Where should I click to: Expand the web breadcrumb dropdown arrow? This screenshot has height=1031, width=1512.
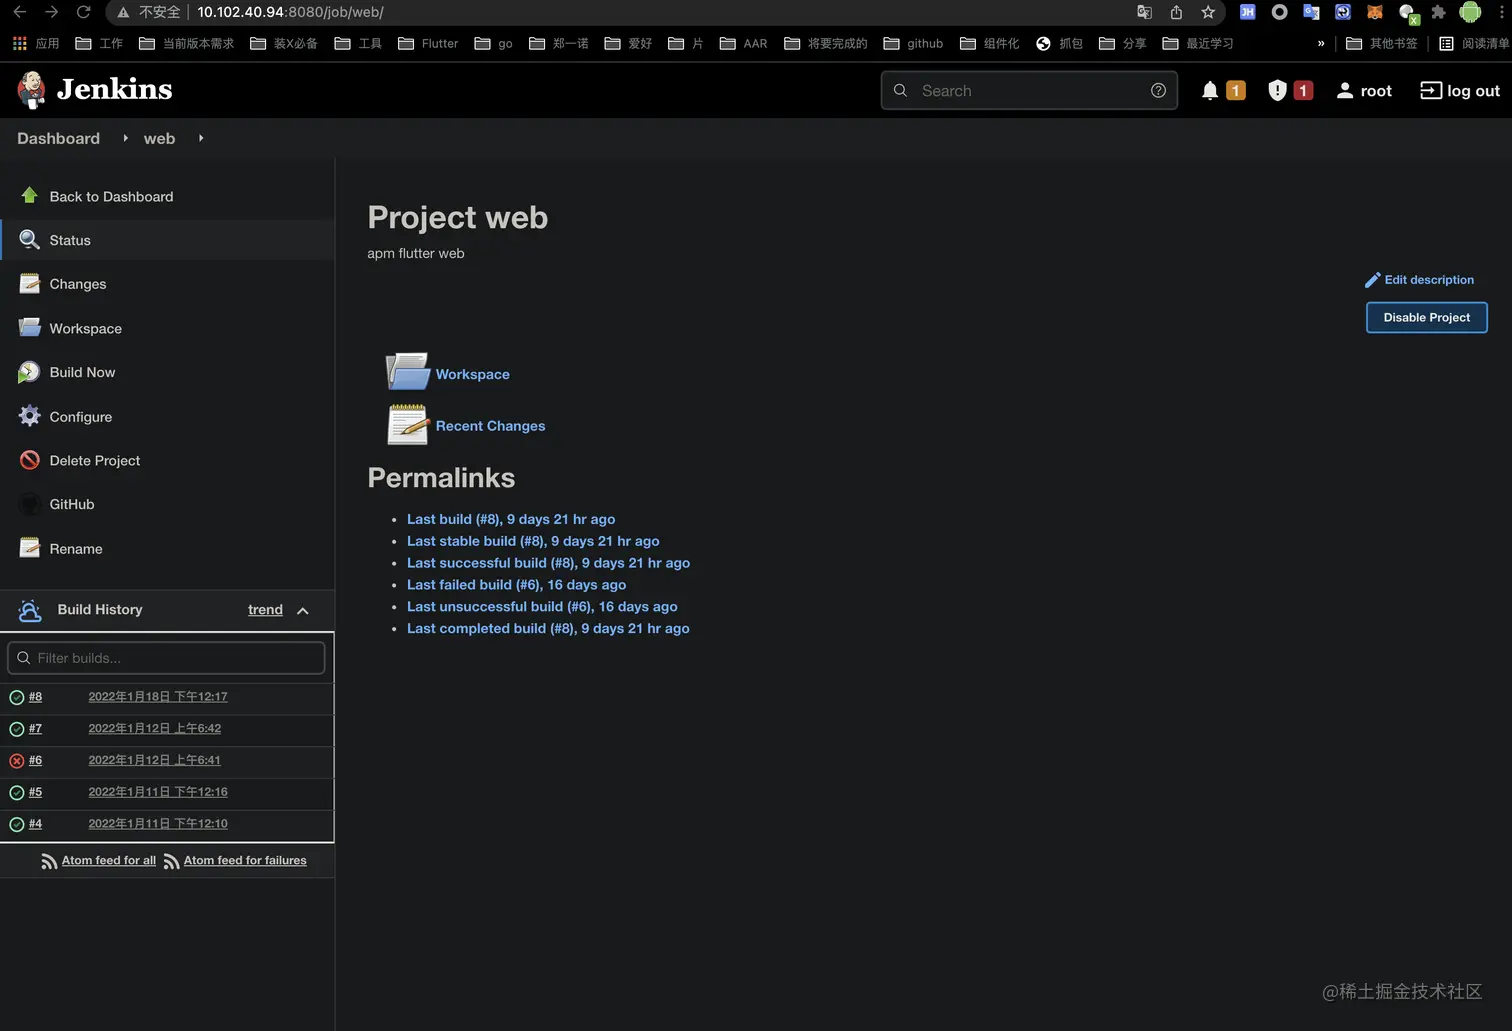point(201,138)
